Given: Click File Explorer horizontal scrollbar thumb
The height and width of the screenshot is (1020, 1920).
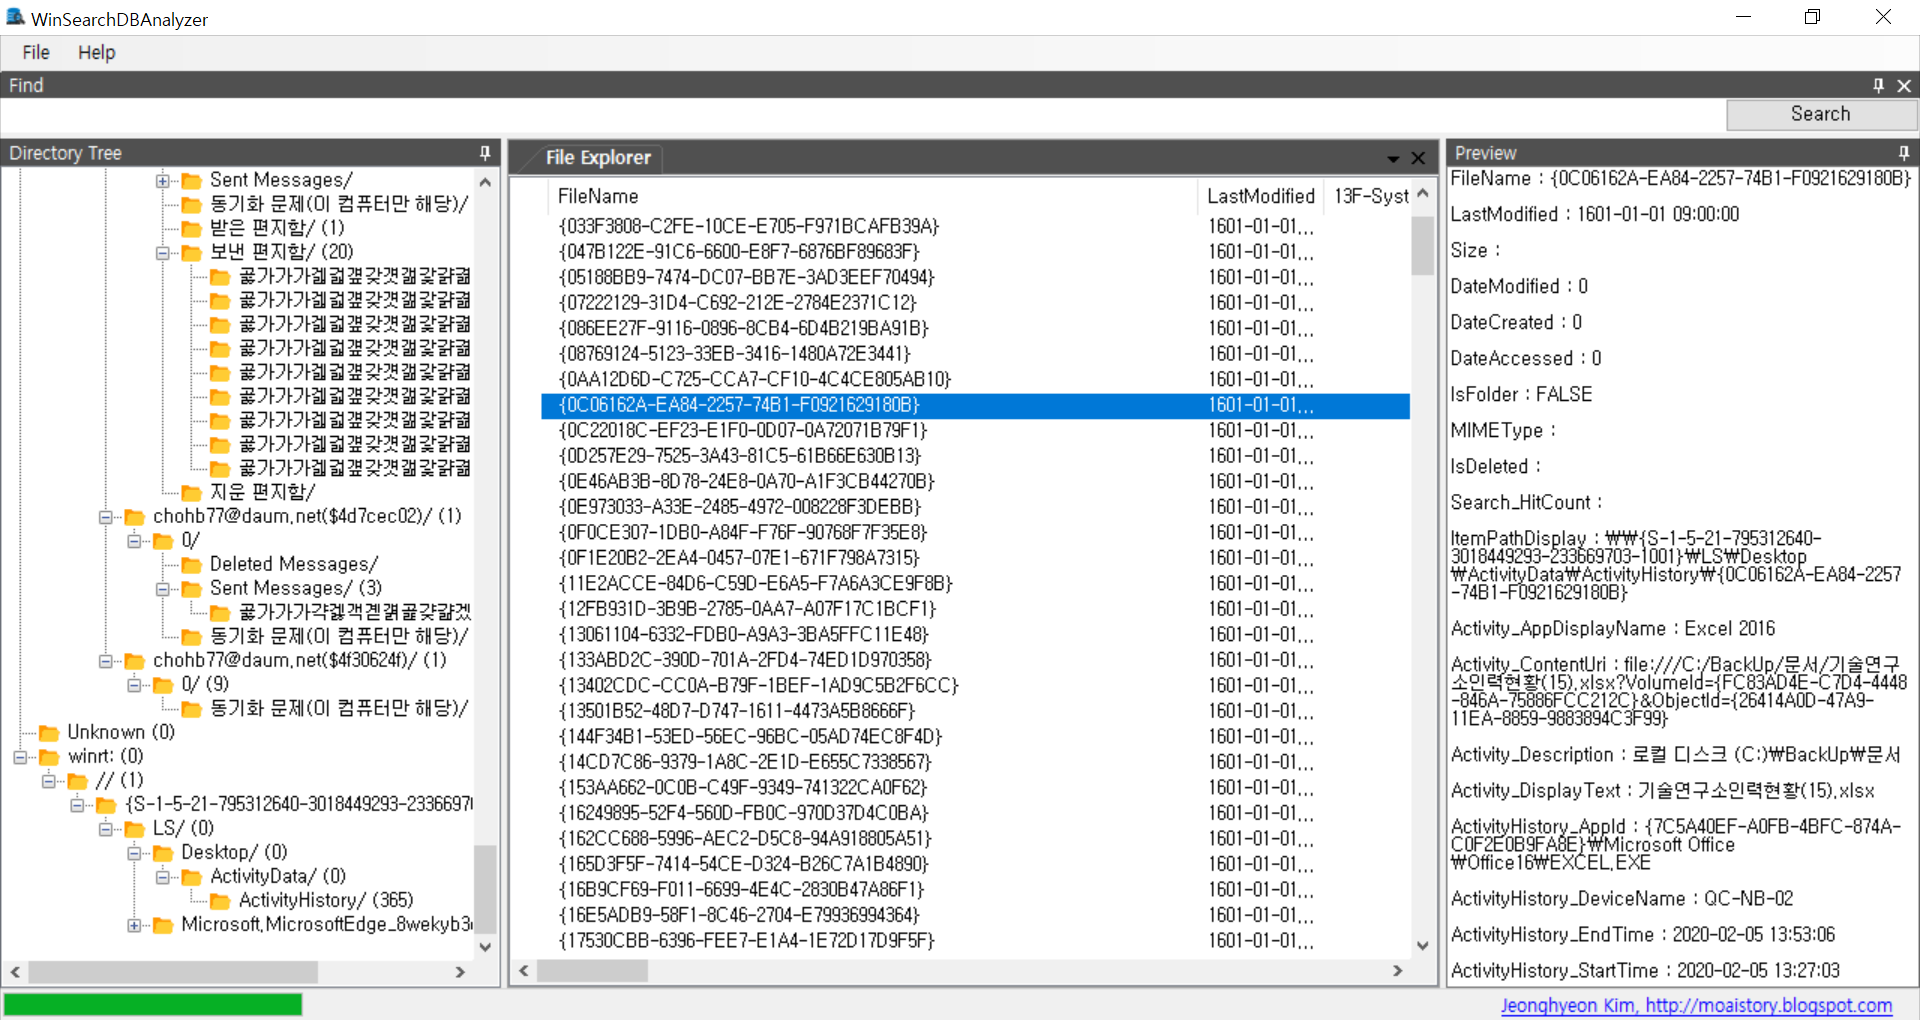Looking at the screenshot, I should pos(592,970).
